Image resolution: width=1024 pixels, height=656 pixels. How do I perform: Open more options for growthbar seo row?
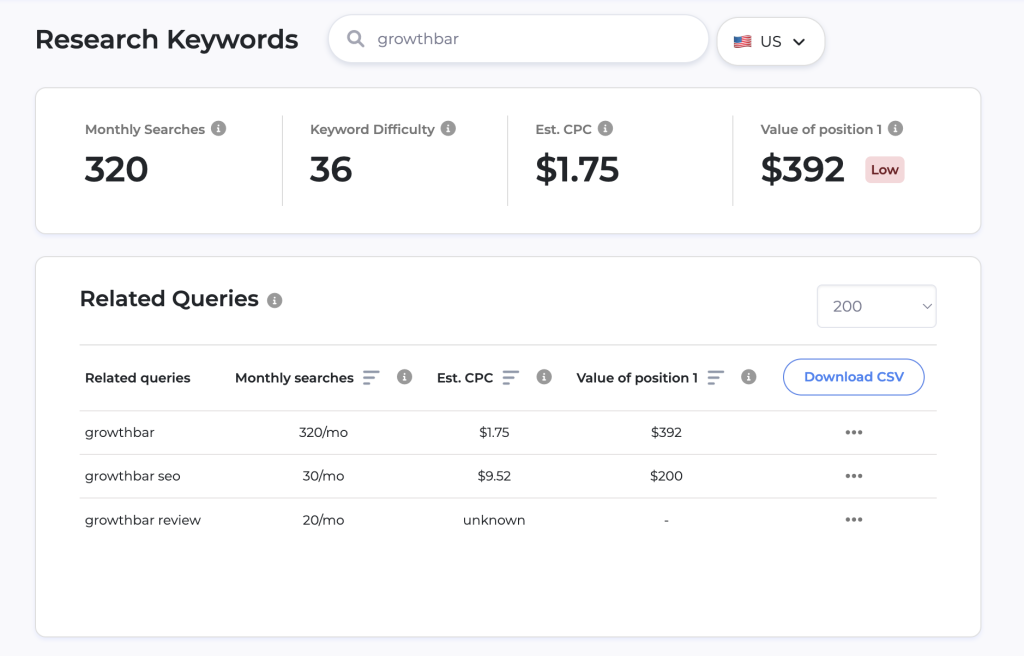854,476
